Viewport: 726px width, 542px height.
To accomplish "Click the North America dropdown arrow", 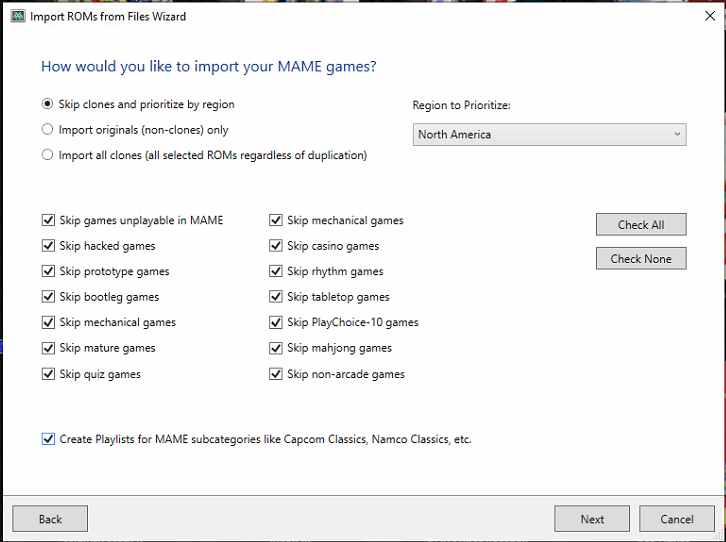I will point(677,135).
